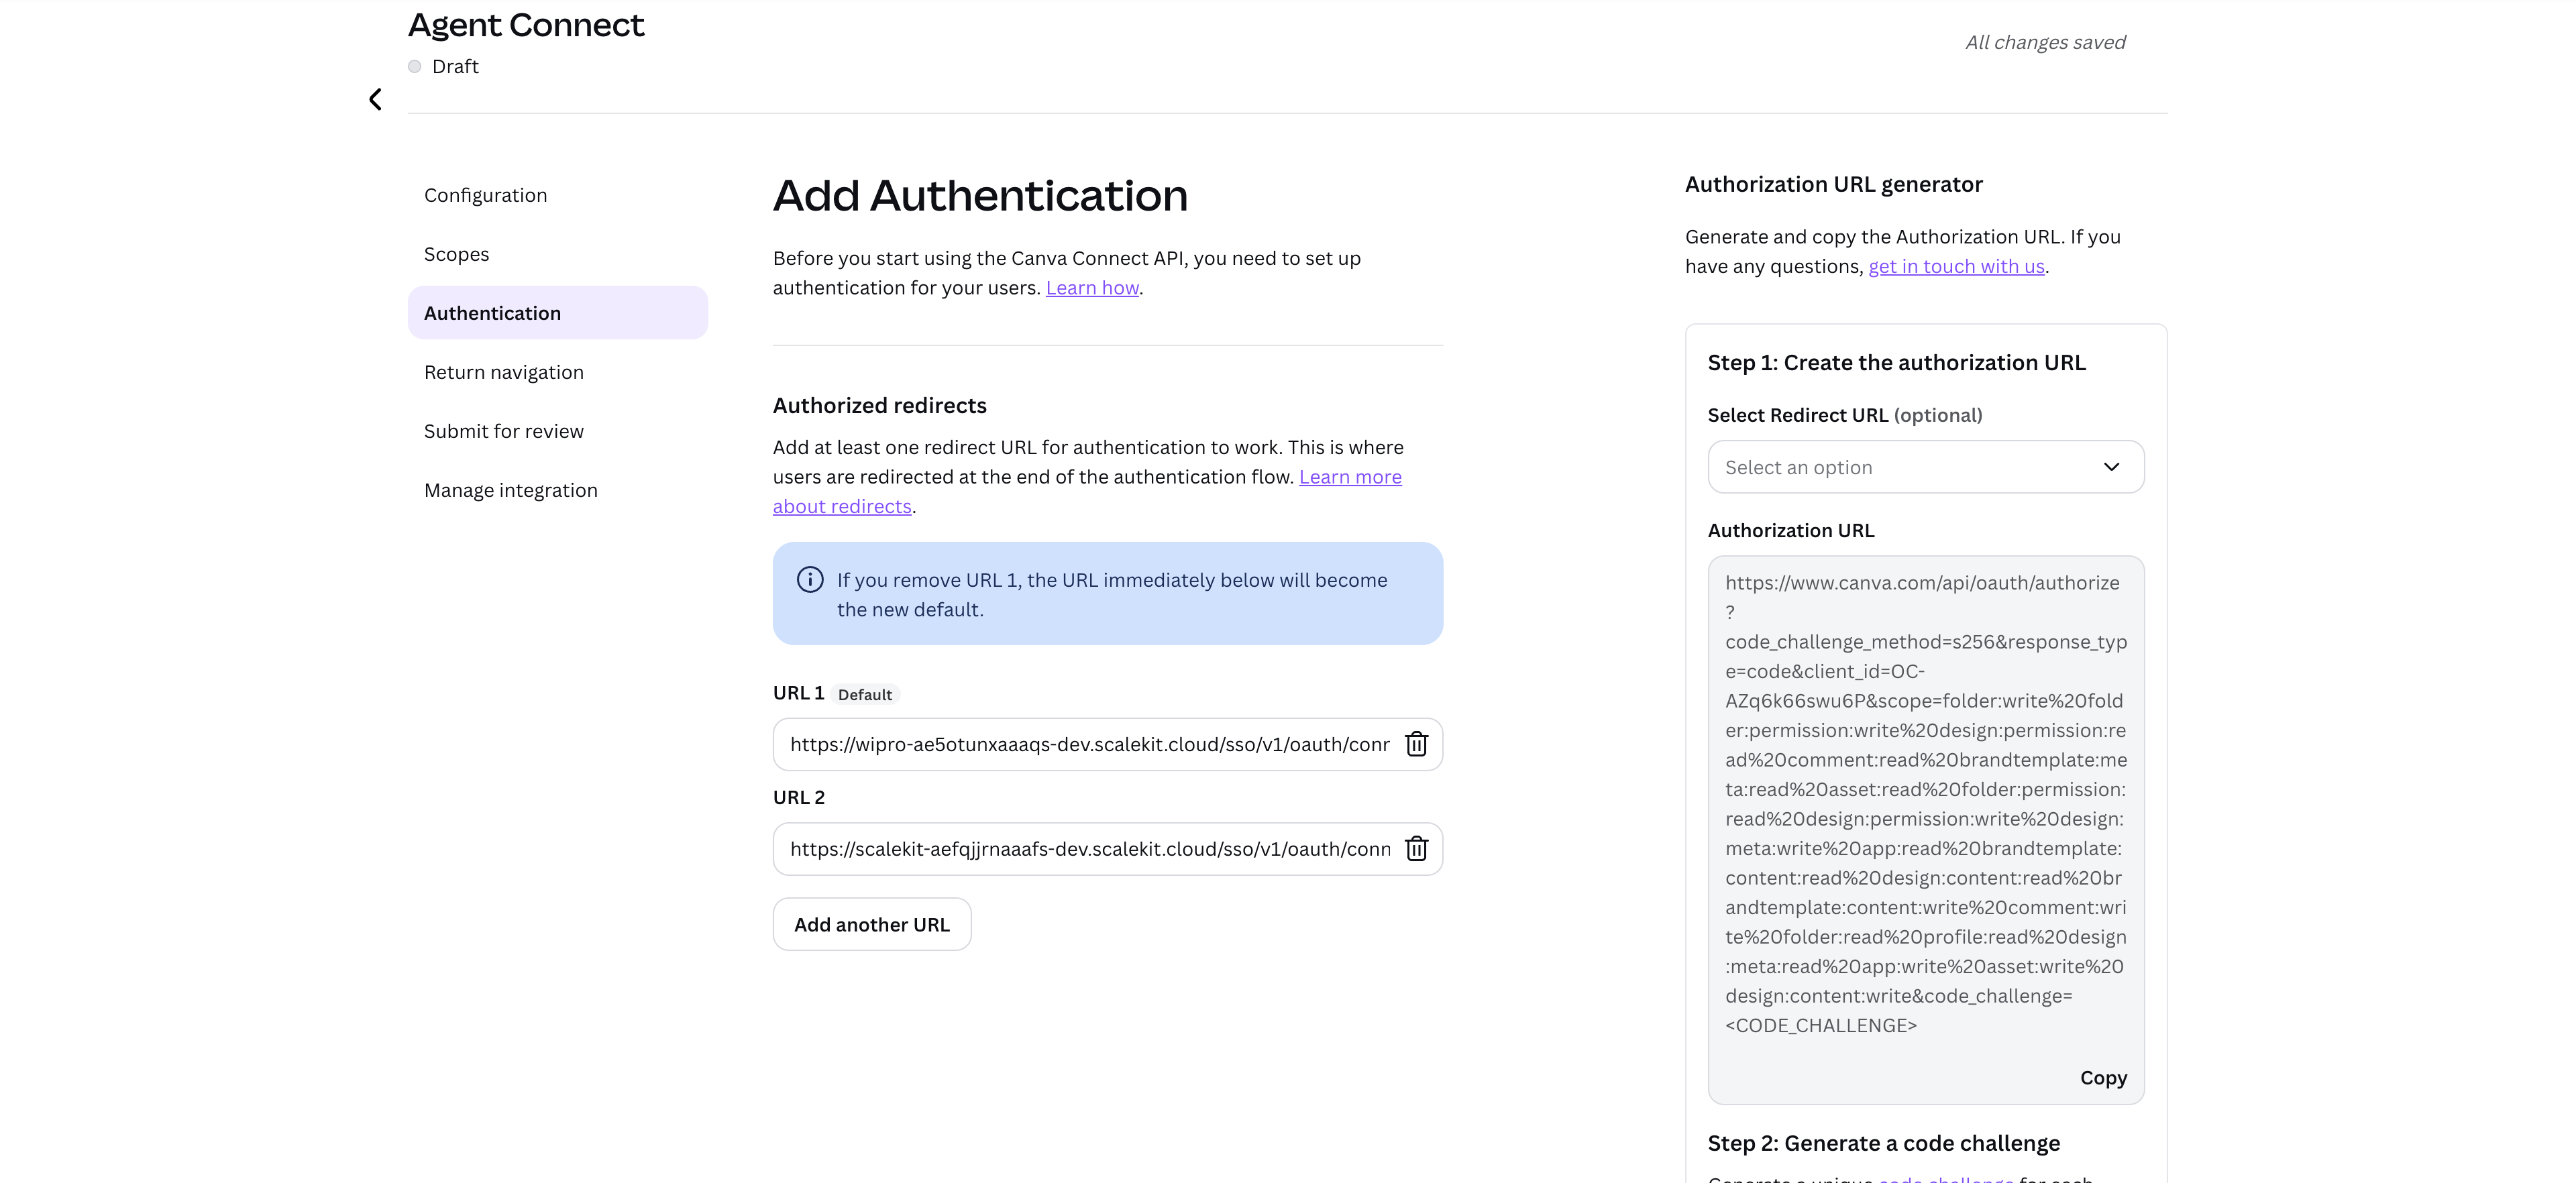
Task: Copy the Authorization URL
Action: coord(2103,1078)
